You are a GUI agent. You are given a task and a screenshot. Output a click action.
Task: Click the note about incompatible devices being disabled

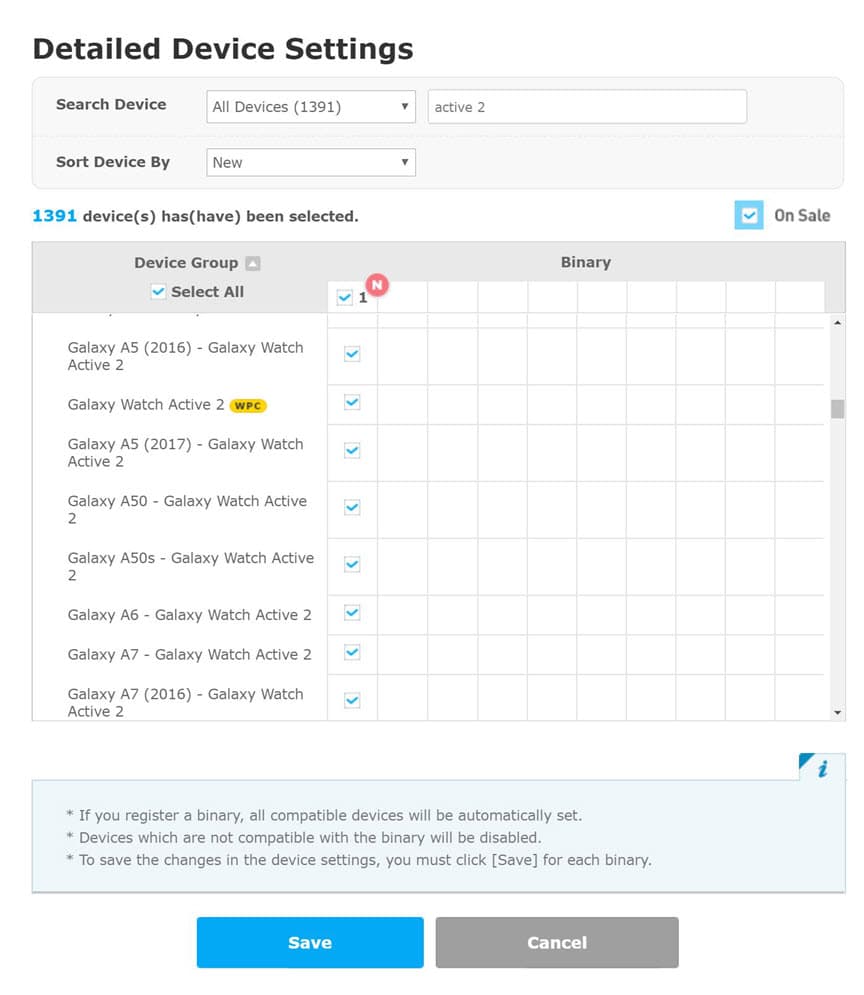tap(304, 838)
